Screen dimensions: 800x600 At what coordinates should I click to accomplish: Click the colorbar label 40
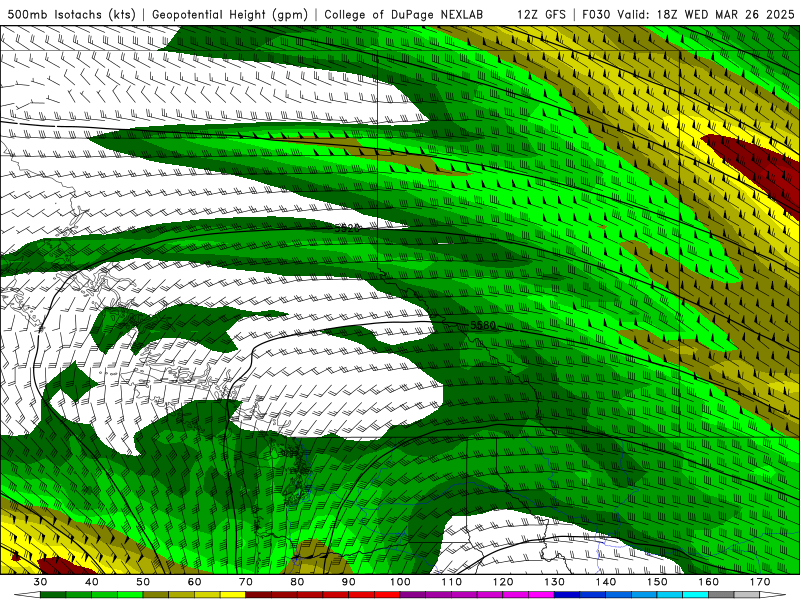point(92,582)
